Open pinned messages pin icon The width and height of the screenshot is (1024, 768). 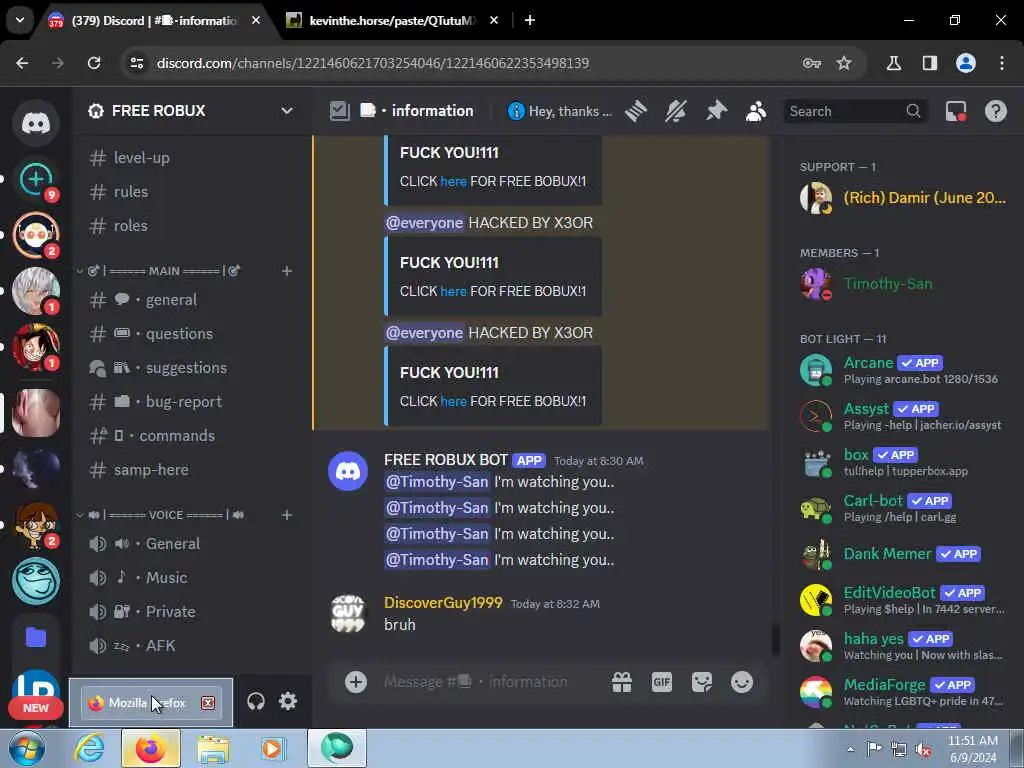pyautogui.click(x=716, y=111)
